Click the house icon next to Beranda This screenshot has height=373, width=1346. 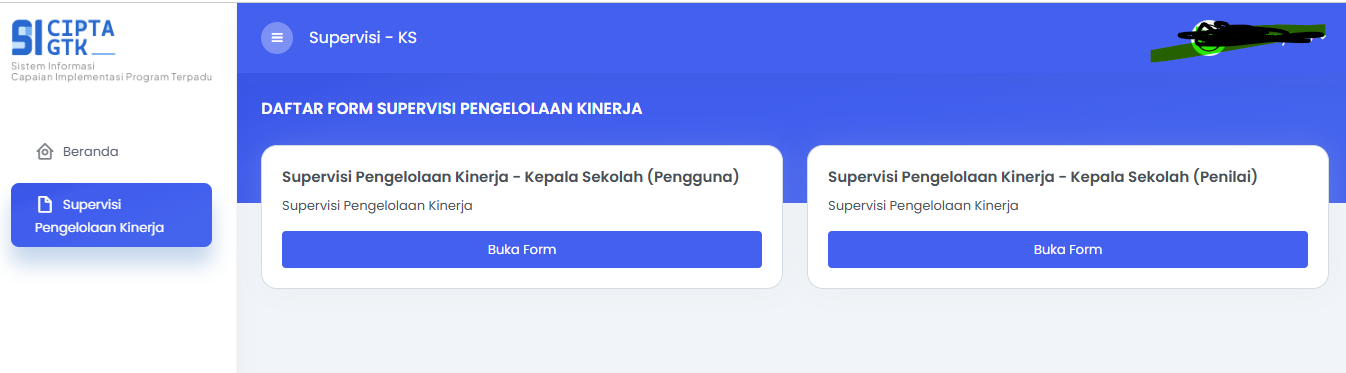pos(44,152)
